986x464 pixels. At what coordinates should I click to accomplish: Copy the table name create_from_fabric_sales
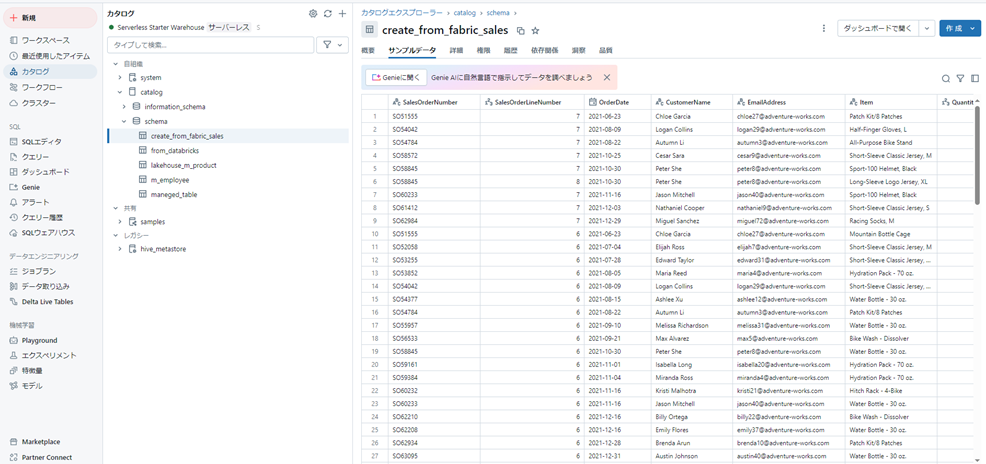coord(520,30)
